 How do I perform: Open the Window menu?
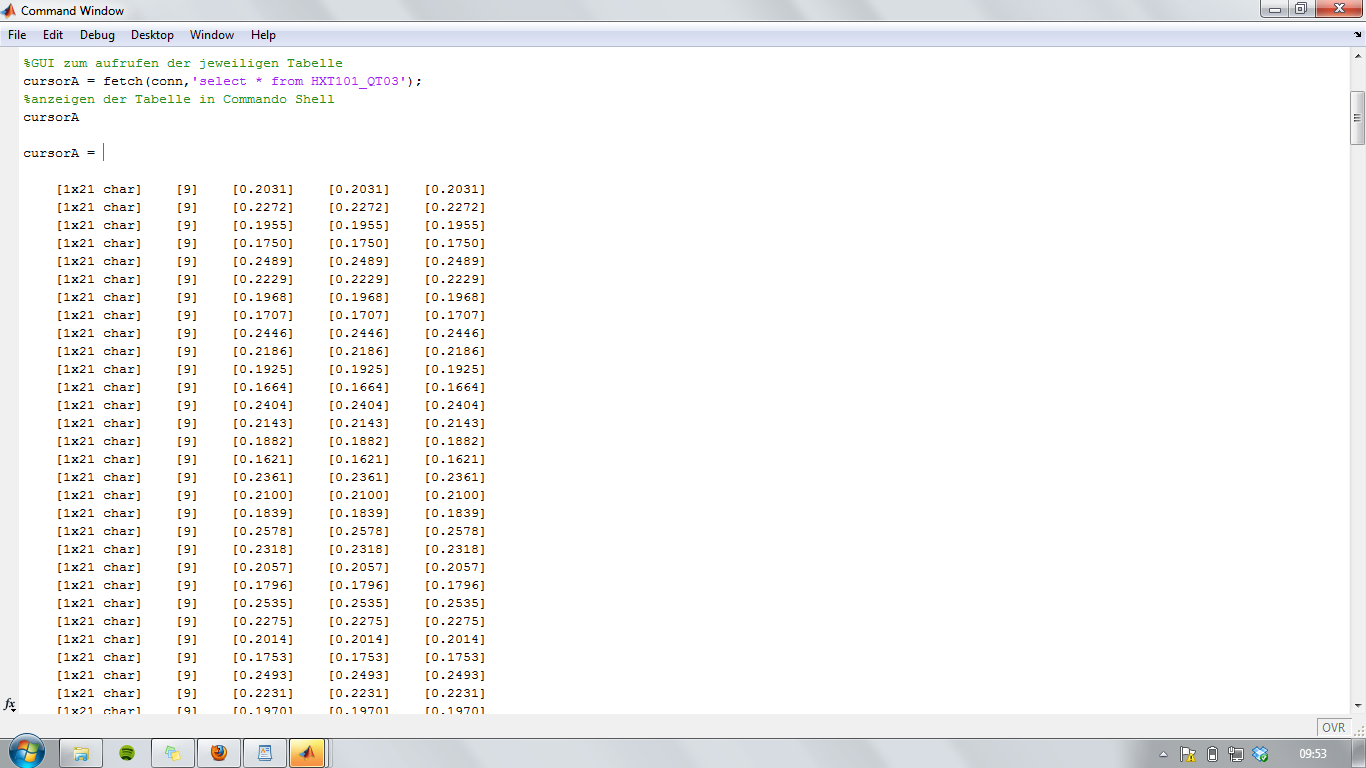pyautogui.click(x=212, y=35)
